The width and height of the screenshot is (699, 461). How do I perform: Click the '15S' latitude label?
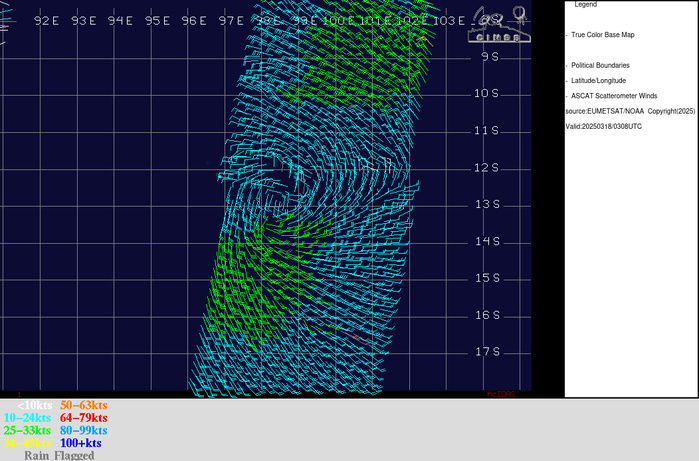tap(487, 278)
